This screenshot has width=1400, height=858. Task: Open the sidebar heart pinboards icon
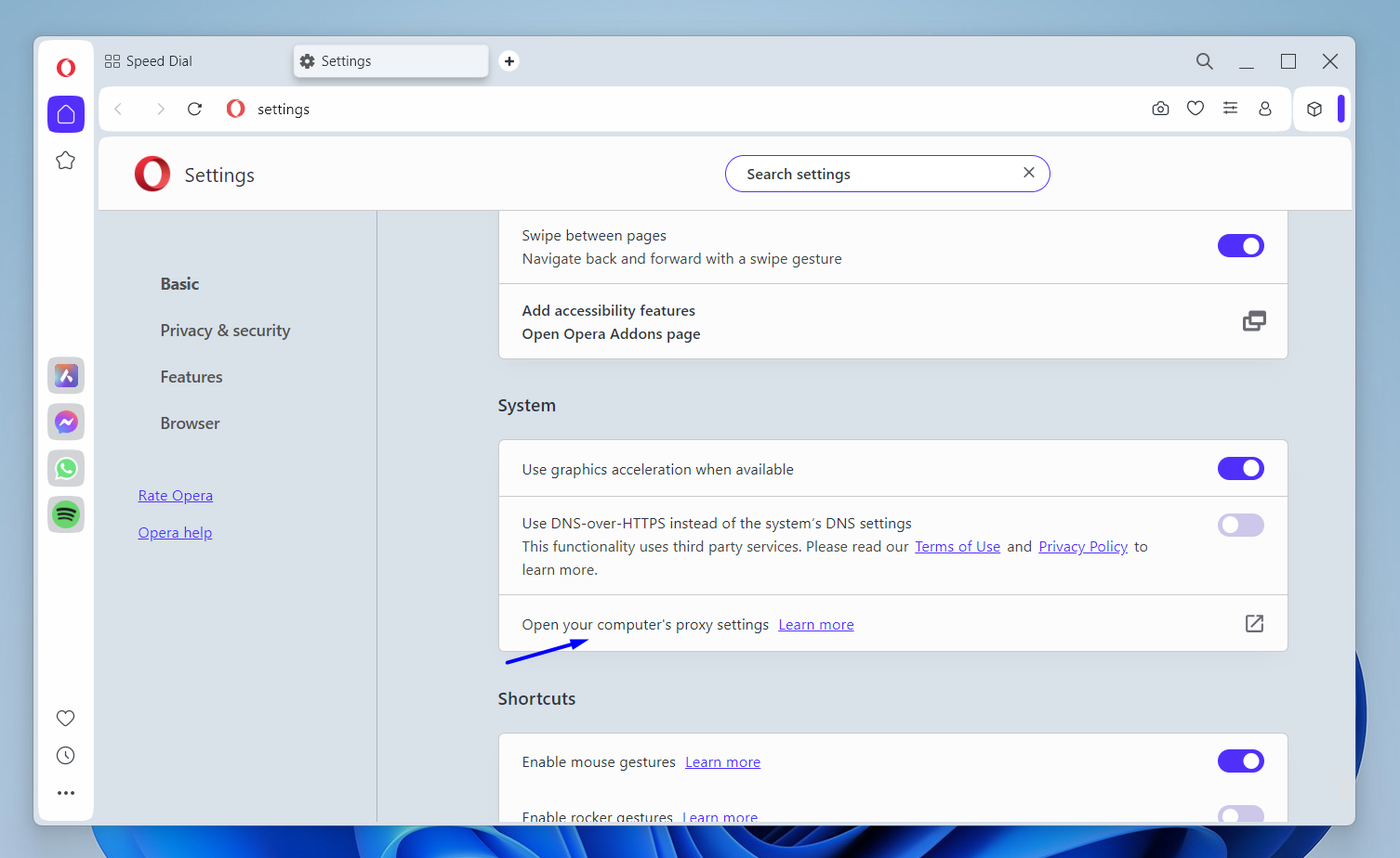coord(66,718)
